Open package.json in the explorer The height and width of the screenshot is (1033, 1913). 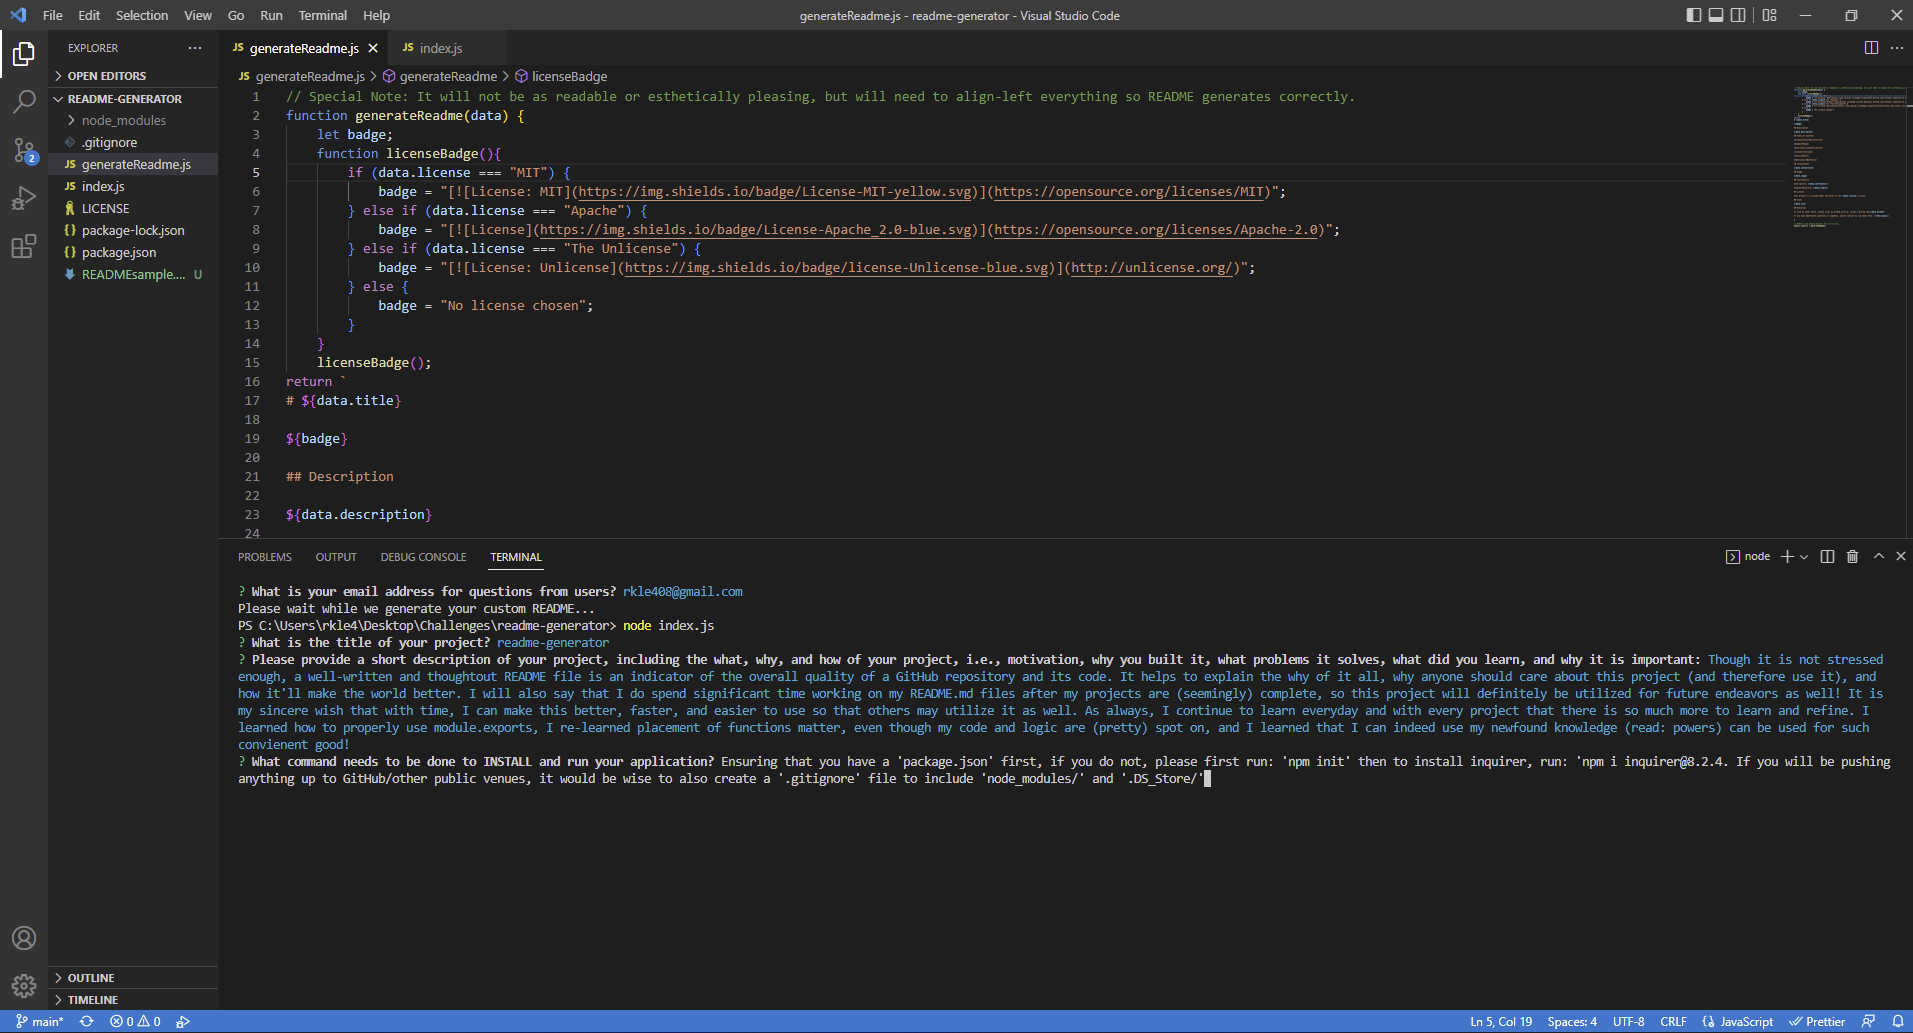(x=133, y=252)
